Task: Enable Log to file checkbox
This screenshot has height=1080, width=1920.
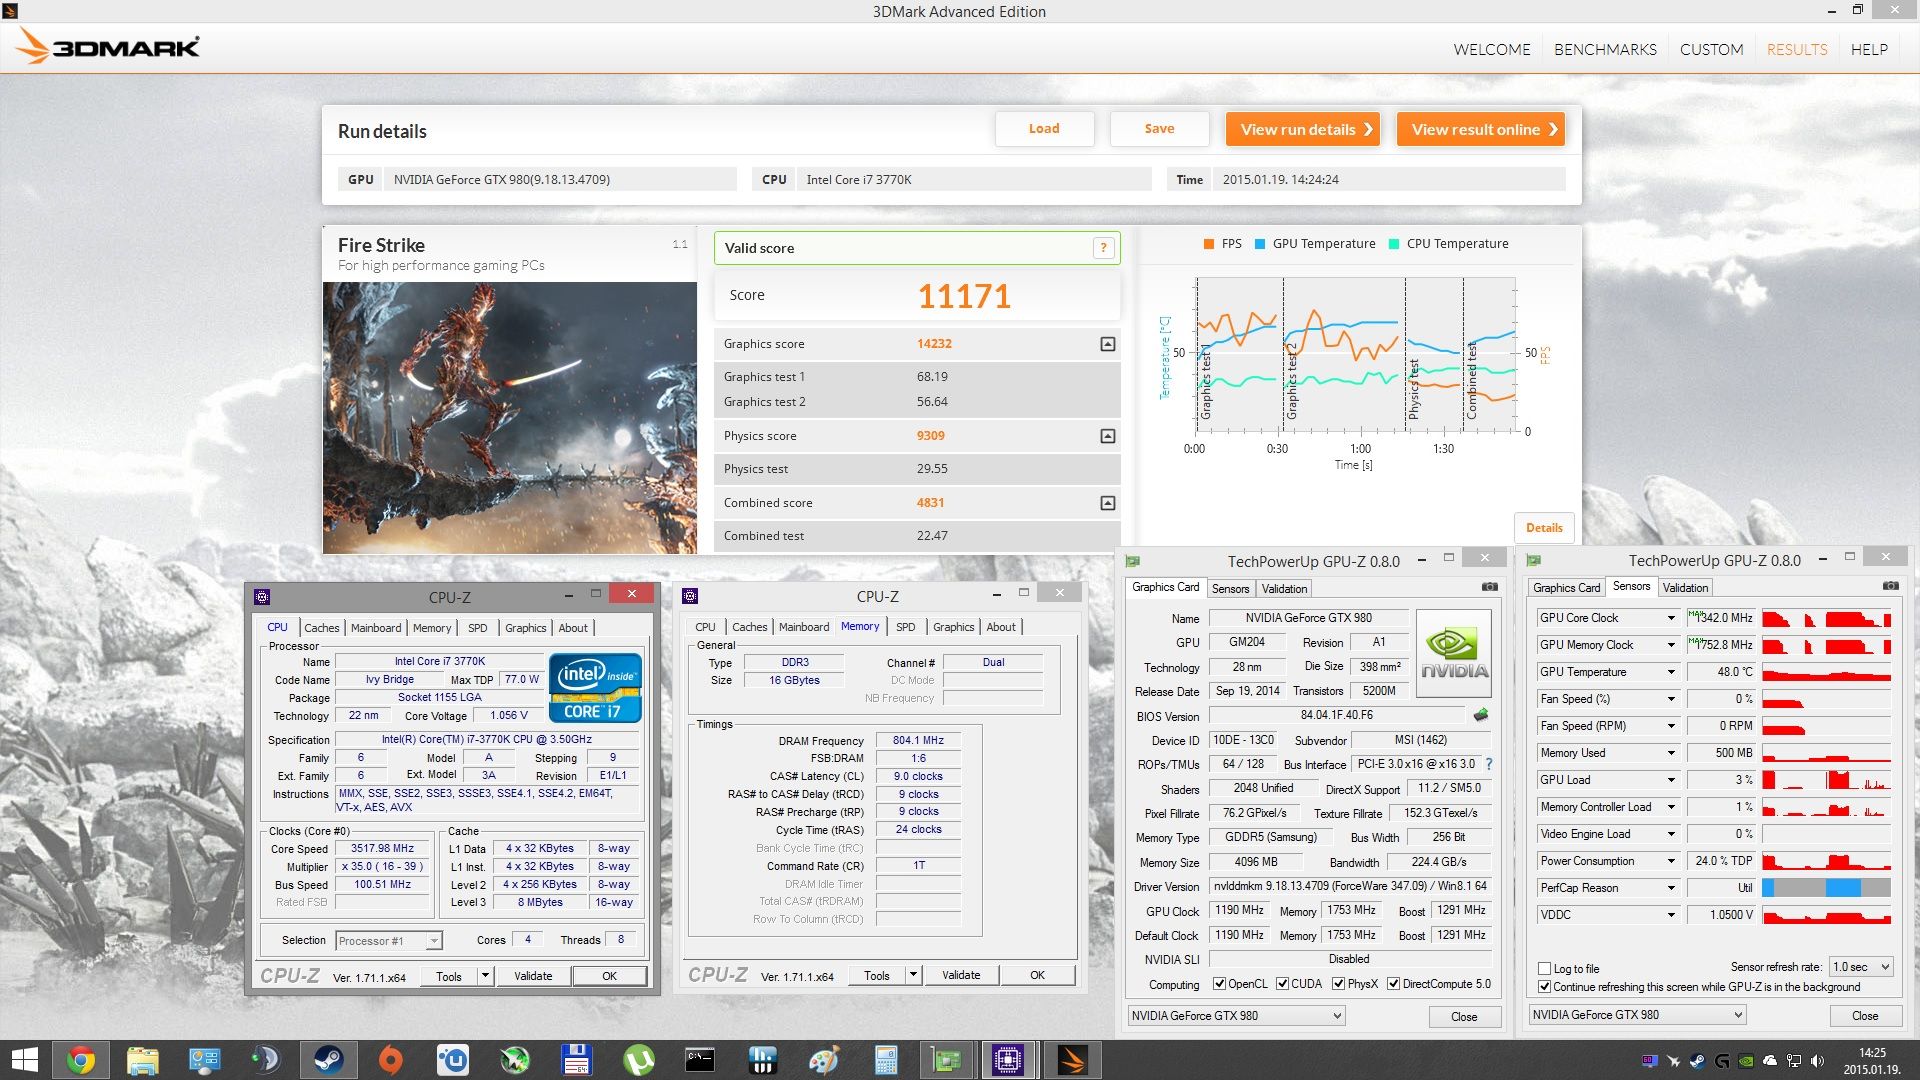Action: tap(1545, 969)
